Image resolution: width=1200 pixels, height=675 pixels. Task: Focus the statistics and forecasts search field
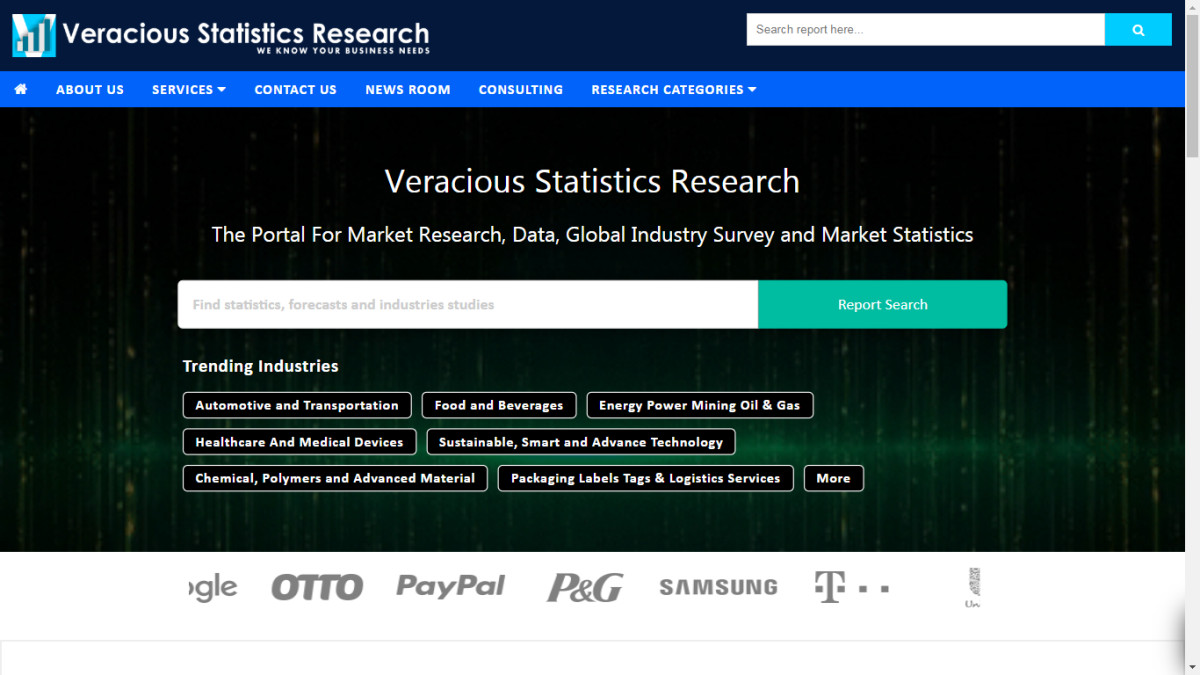click(x=467, y=304)
